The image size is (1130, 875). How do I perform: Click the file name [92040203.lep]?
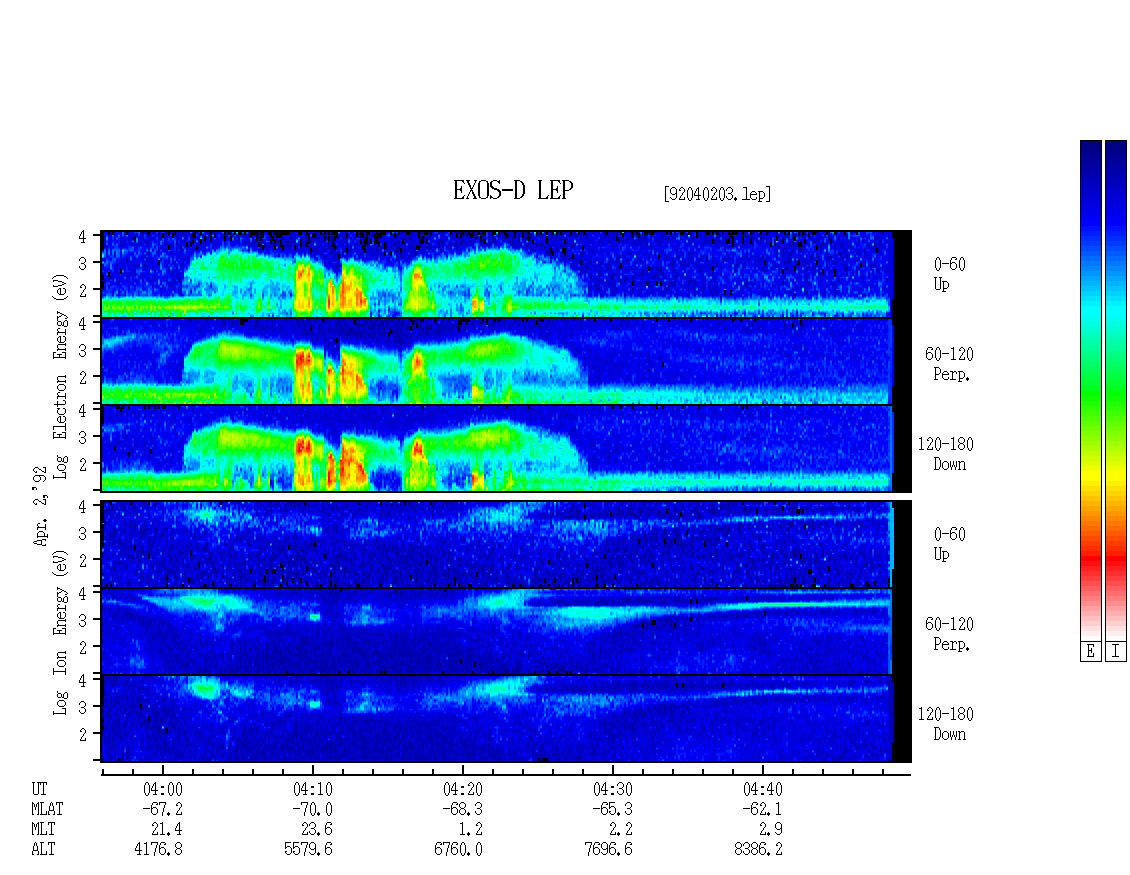(x=717, y=193)
